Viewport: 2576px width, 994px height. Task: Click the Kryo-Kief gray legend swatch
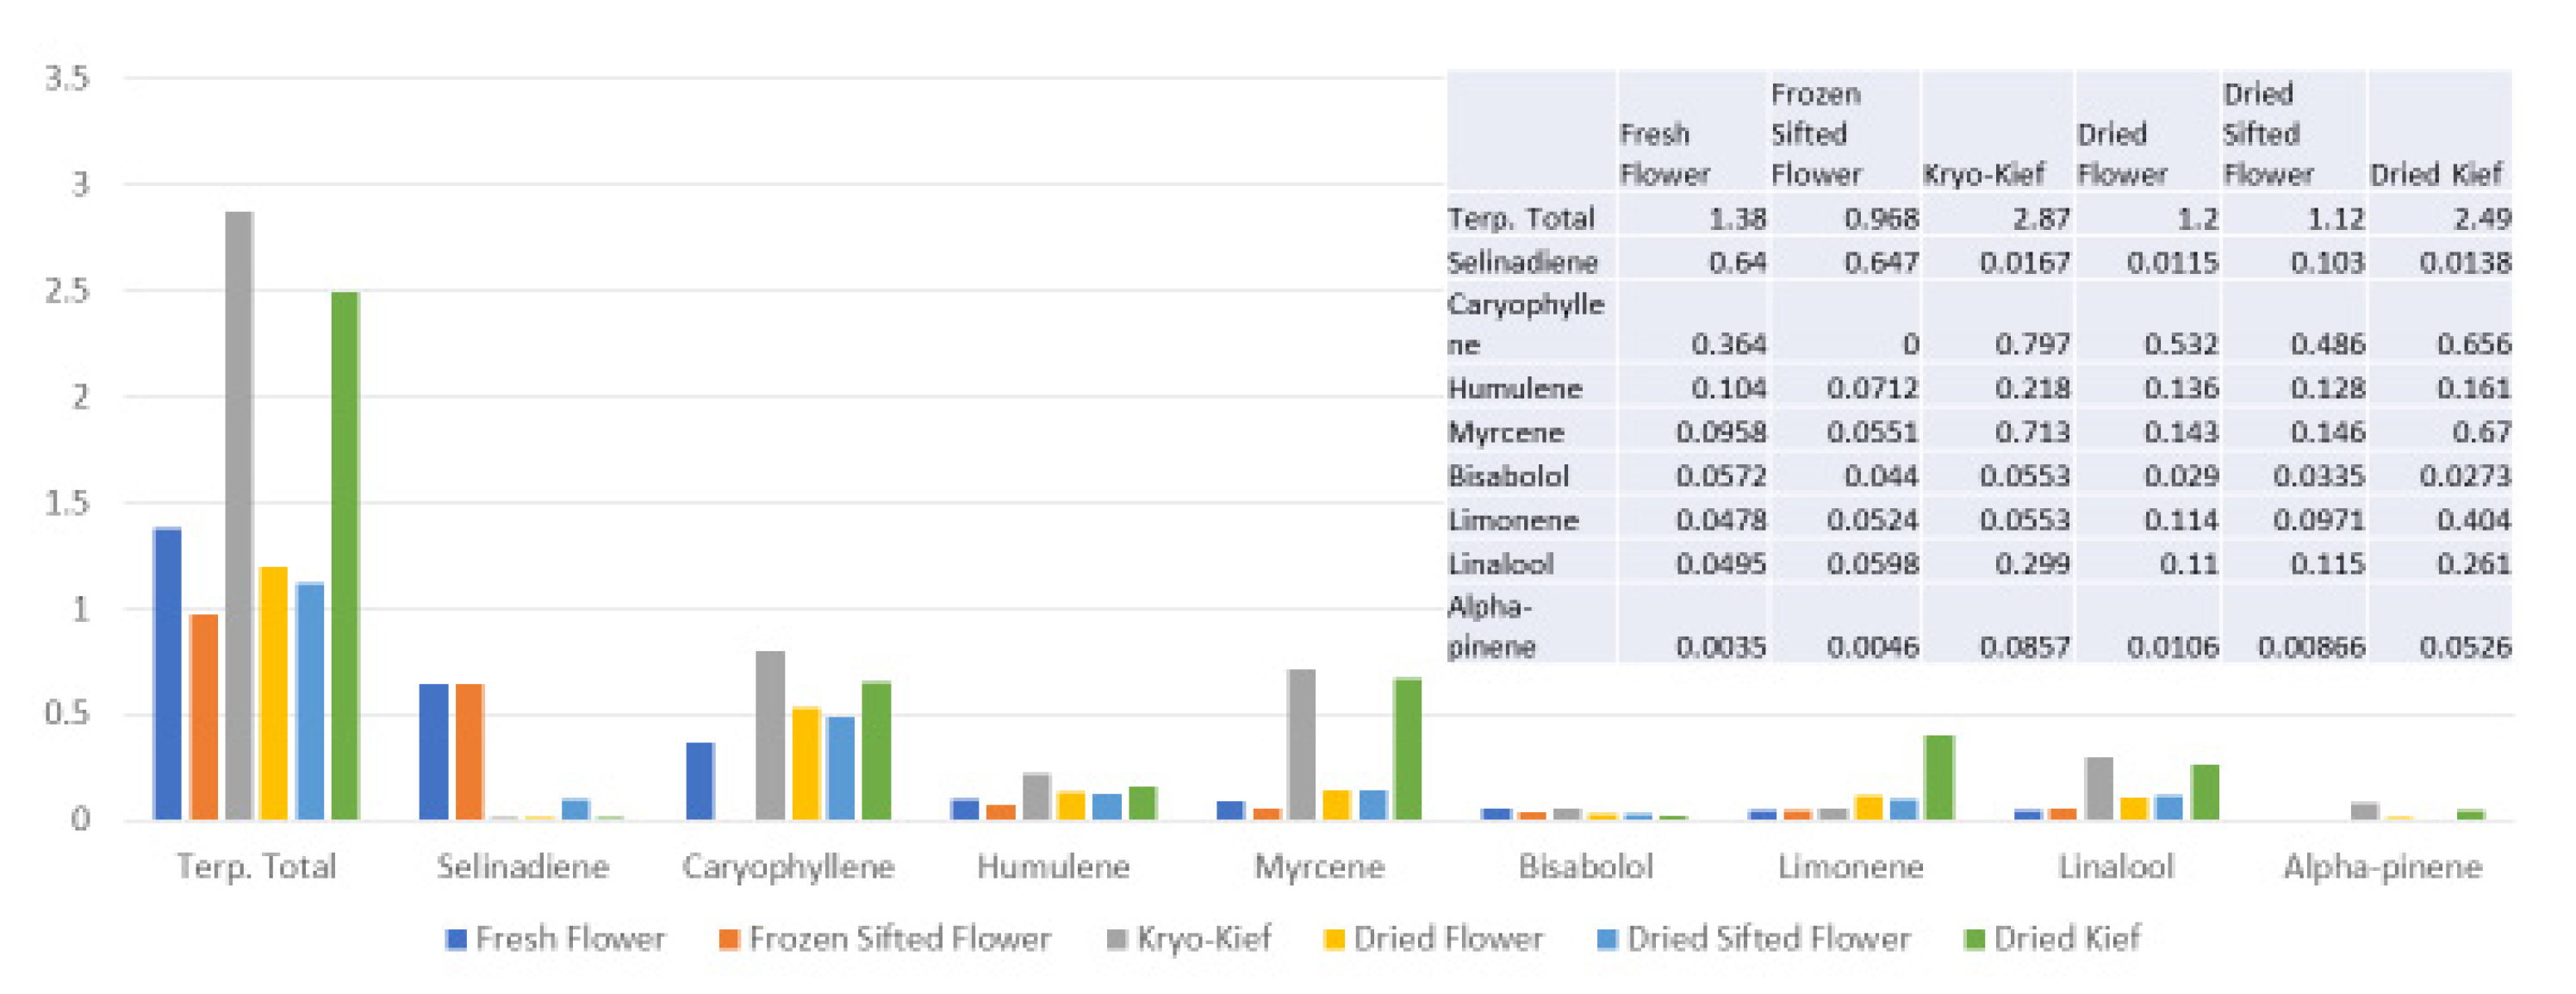pos(1117,939)
